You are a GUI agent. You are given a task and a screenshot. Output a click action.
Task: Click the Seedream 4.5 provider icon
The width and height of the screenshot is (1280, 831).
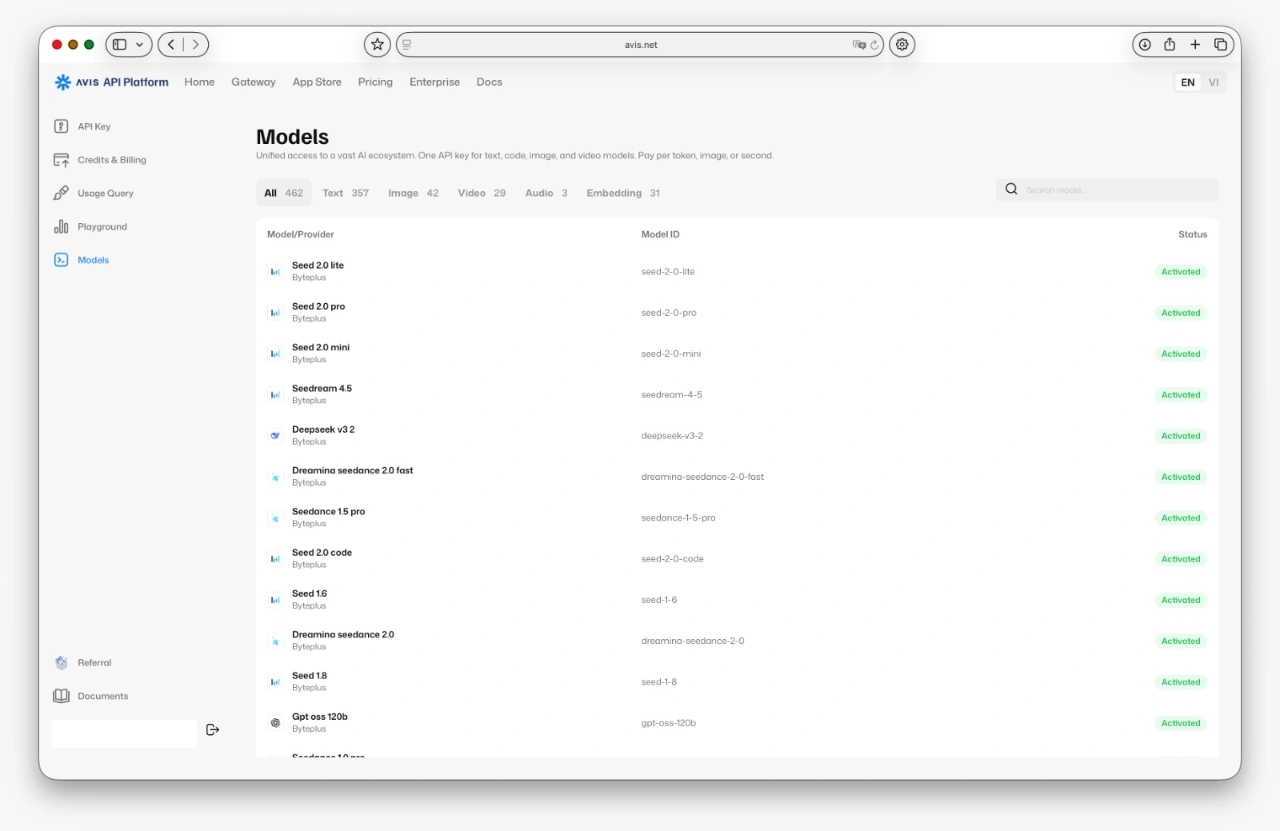pos(275,395)
